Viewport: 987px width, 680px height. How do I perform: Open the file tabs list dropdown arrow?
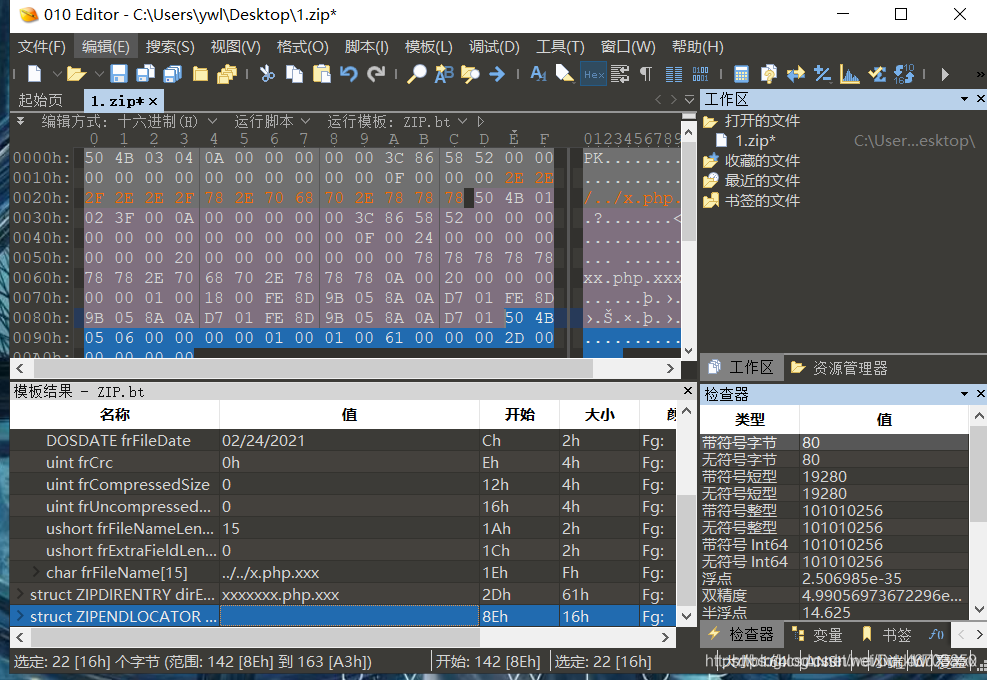click(689, 99)
